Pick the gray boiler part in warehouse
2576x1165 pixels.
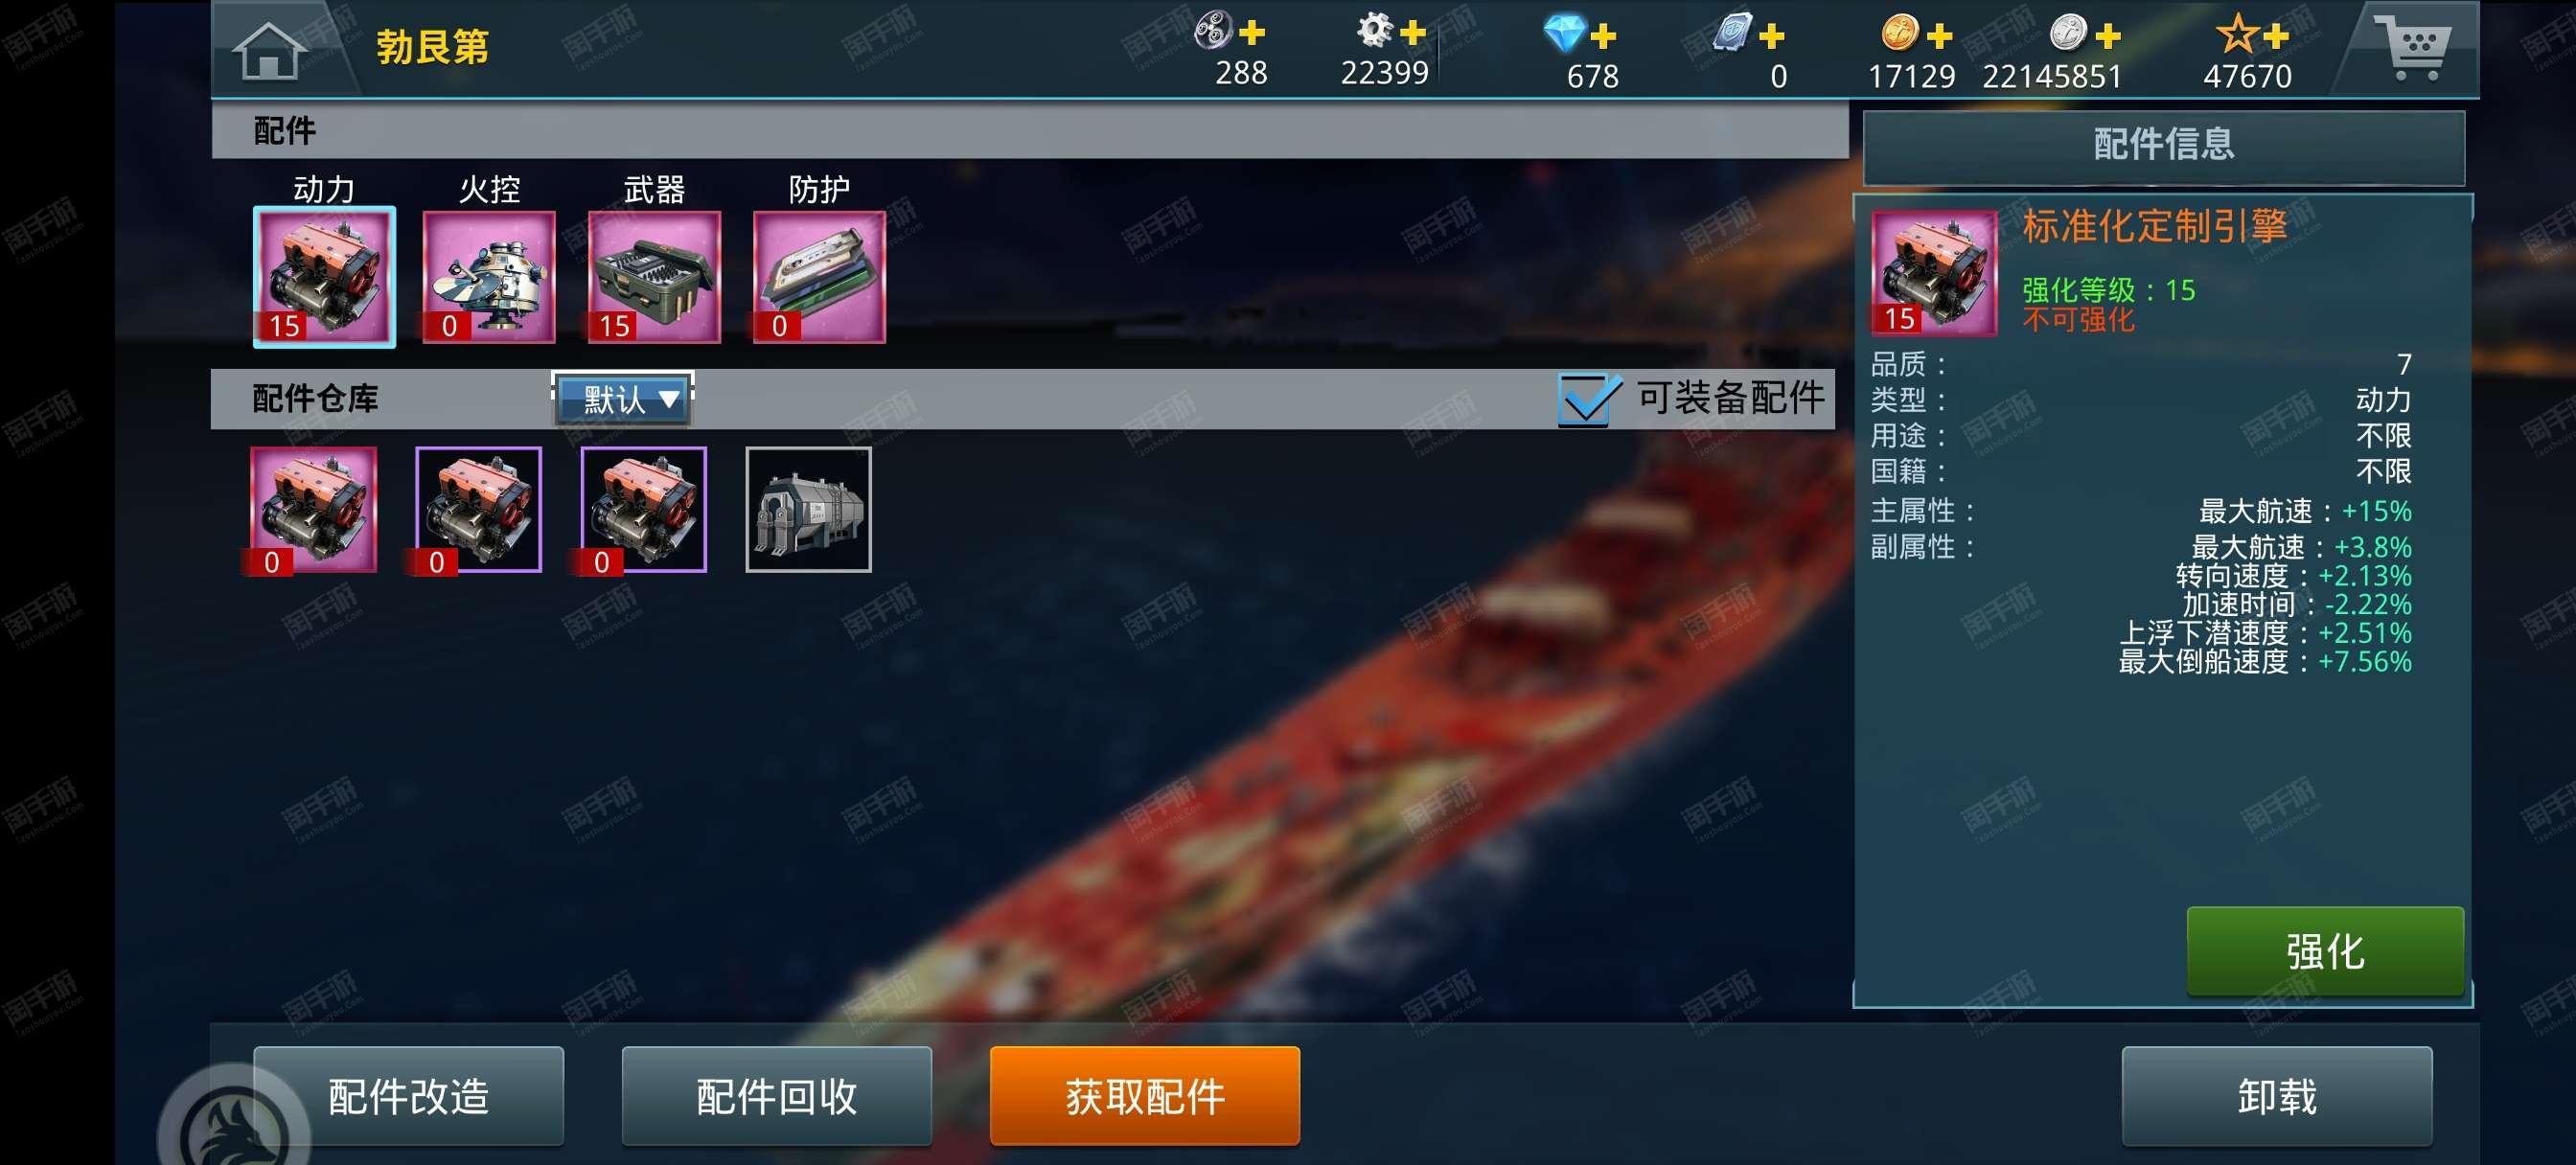pyautogui.click(x=808, y=510)
